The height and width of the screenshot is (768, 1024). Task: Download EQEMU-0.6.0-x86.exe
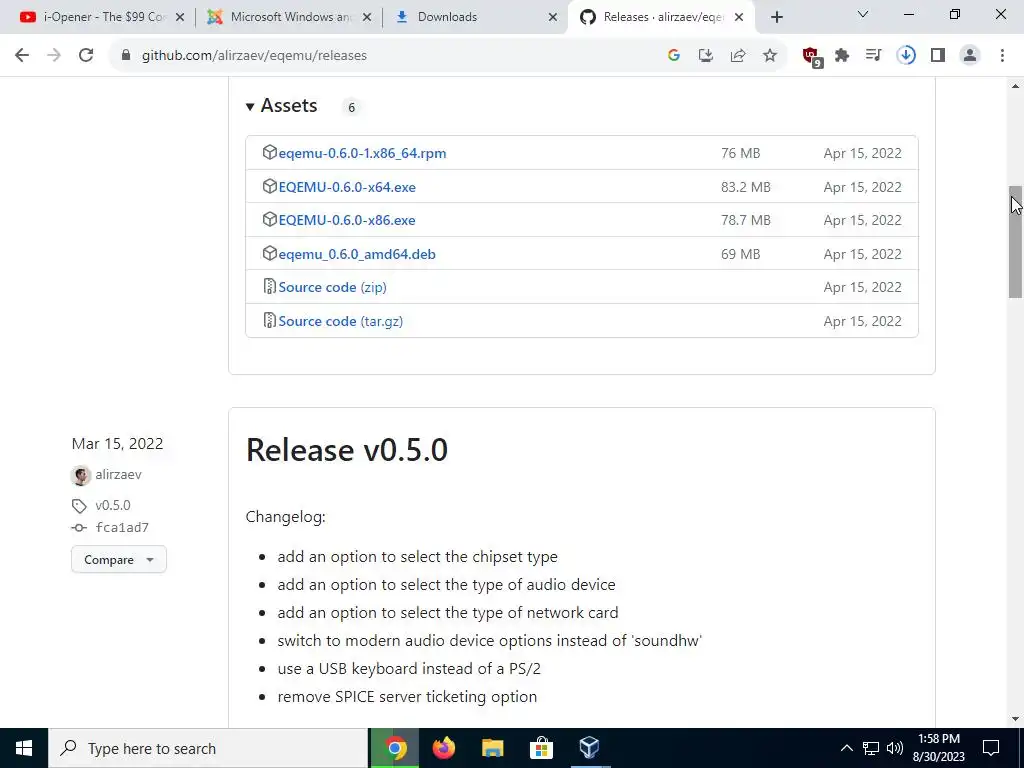[347, 221]
